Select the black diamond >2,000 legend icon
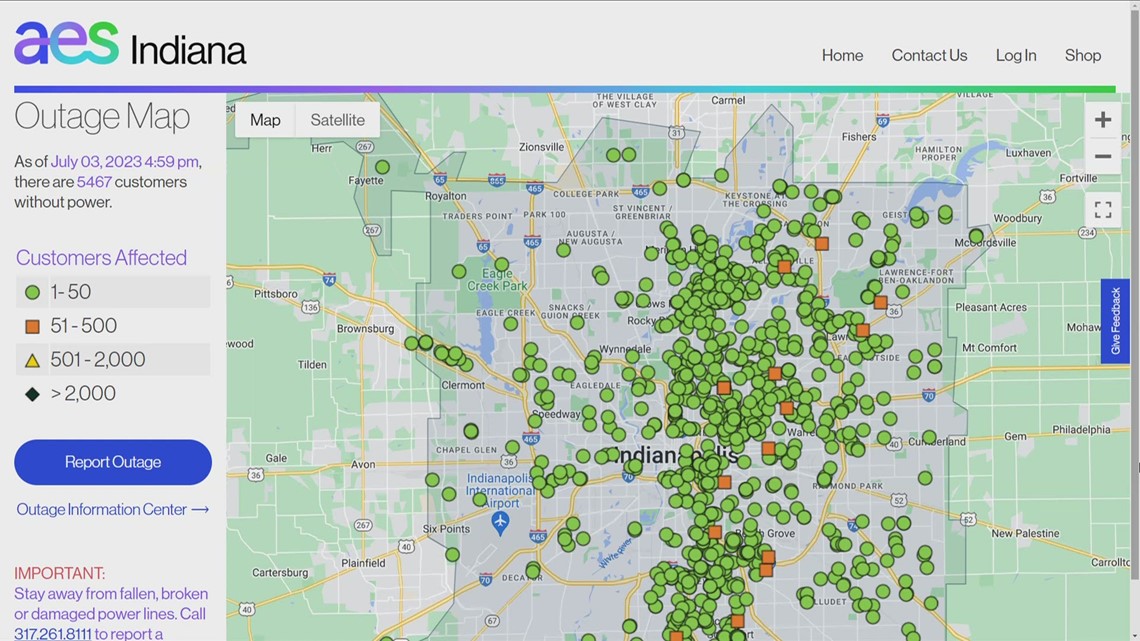Viewport: 1140px width, 641px height. pos(31,393)
